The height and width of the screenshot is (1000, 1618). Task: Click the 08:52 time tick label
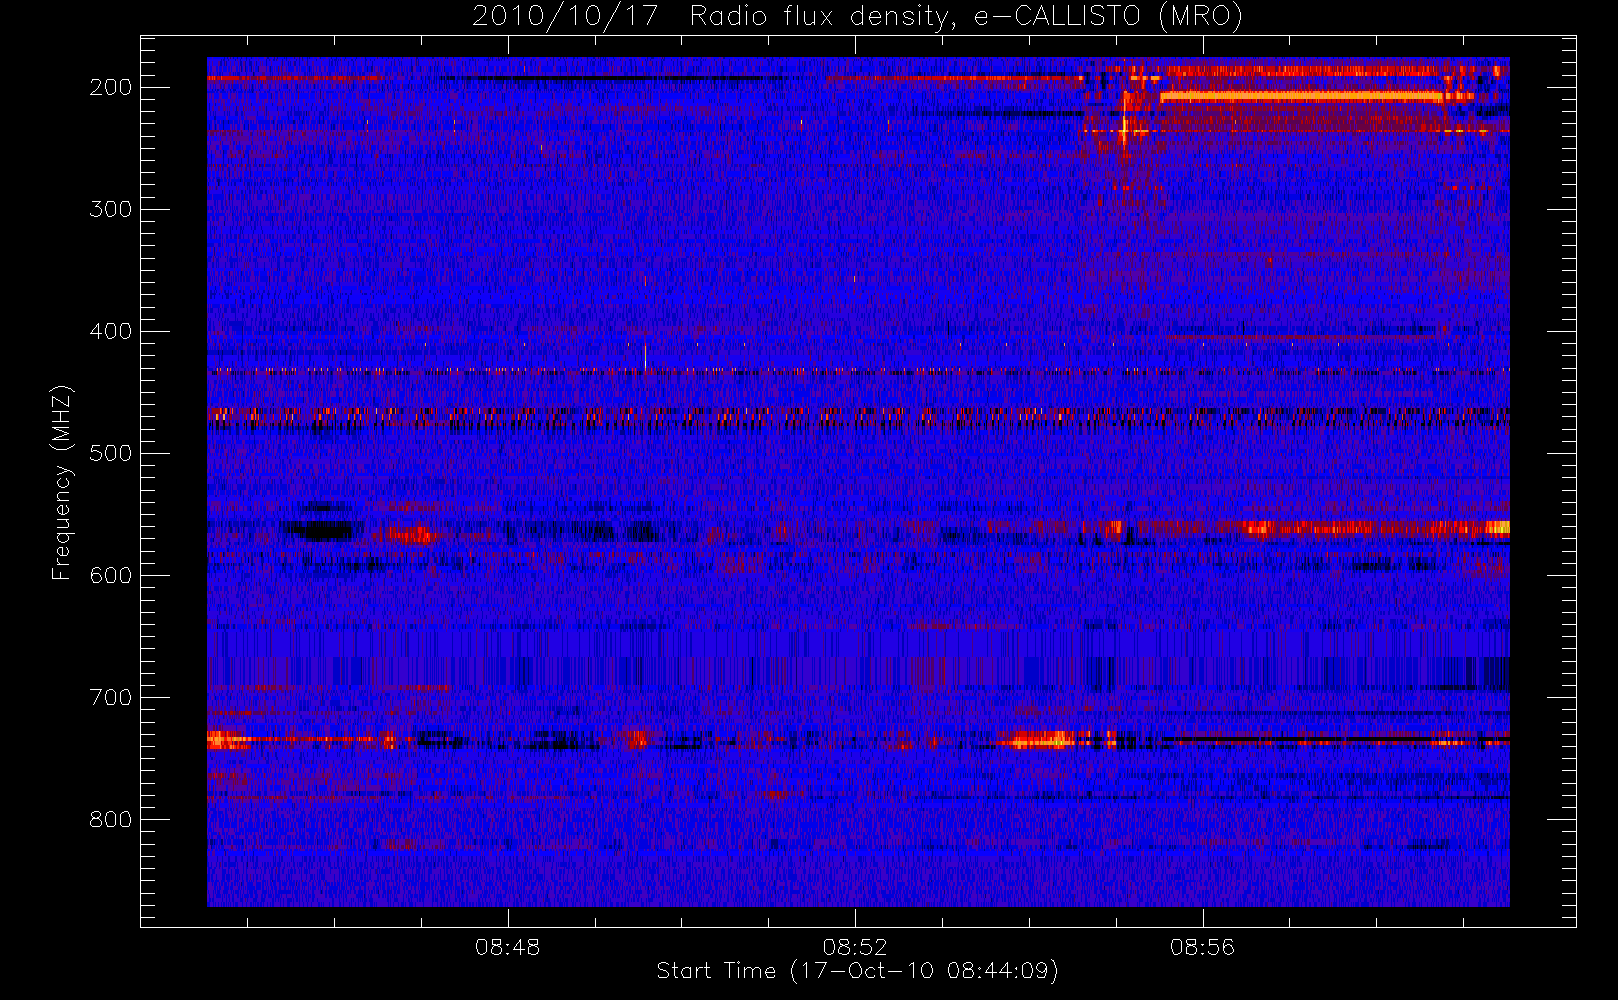pyautogui.click(x=855, y=946)
